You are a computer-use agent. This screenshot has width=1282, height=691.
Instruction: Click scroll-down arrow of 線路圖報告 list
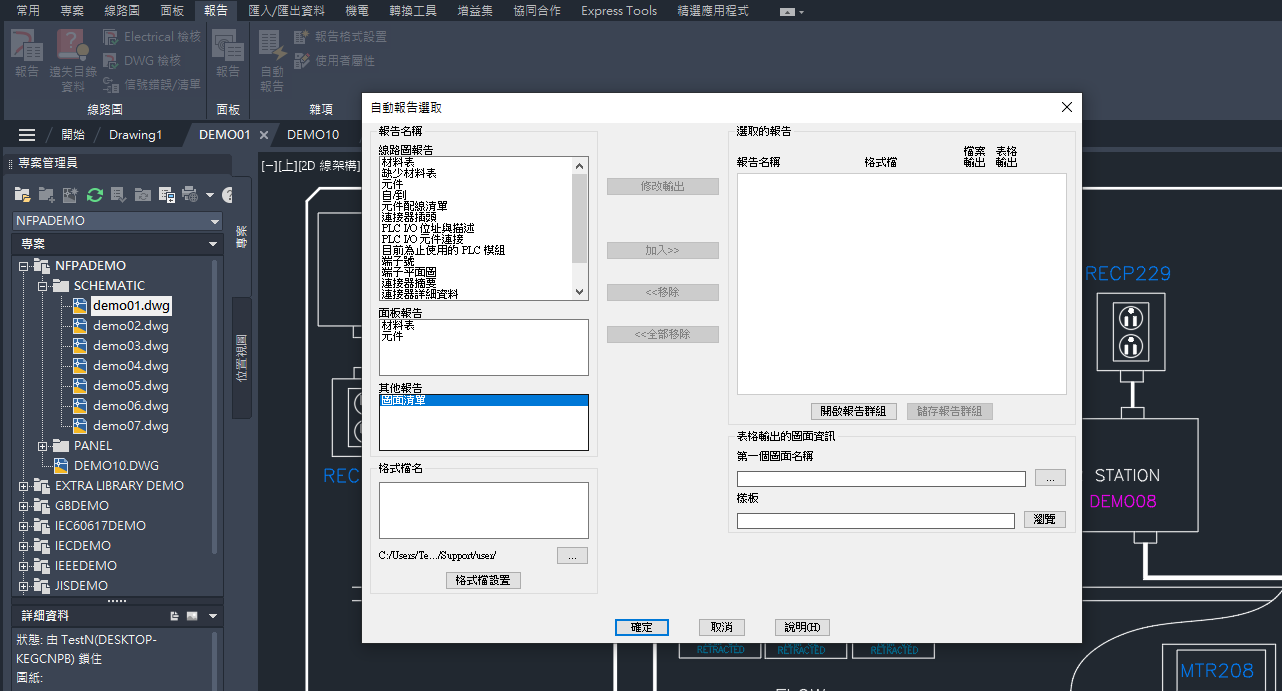pos(579,291)
